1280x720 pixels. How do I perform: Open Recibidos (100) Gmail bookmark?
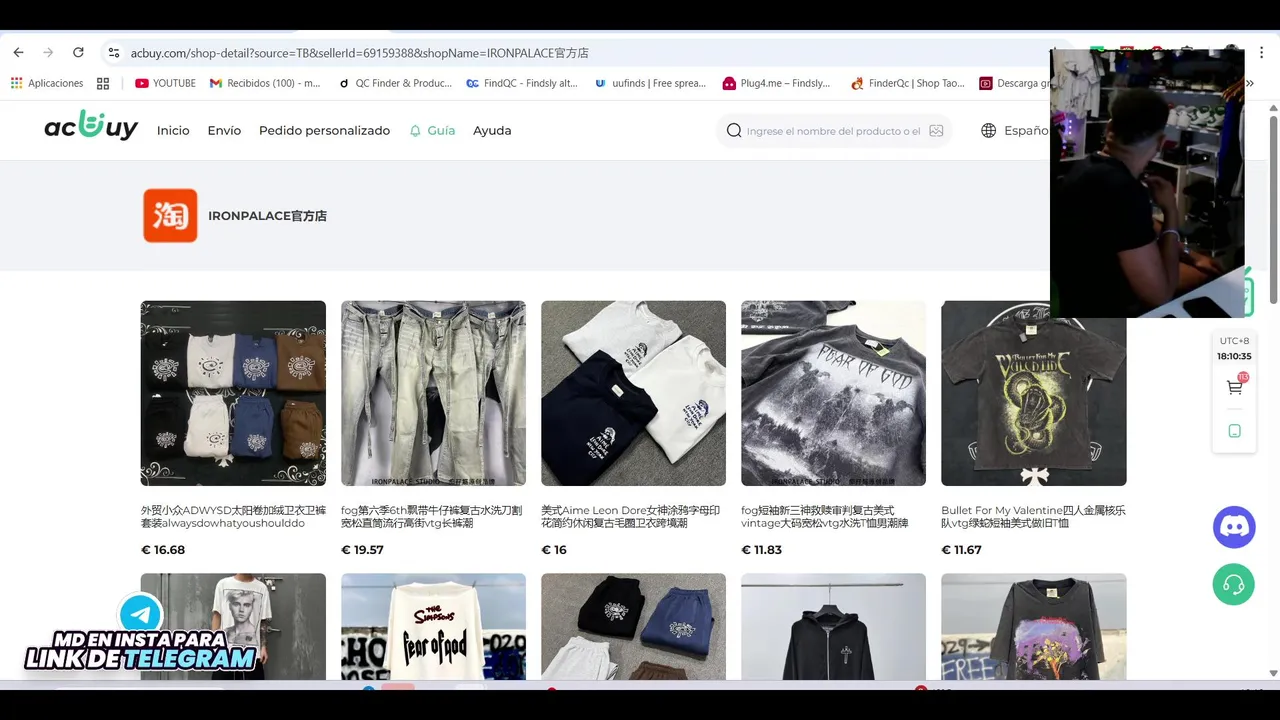(265, 83)
